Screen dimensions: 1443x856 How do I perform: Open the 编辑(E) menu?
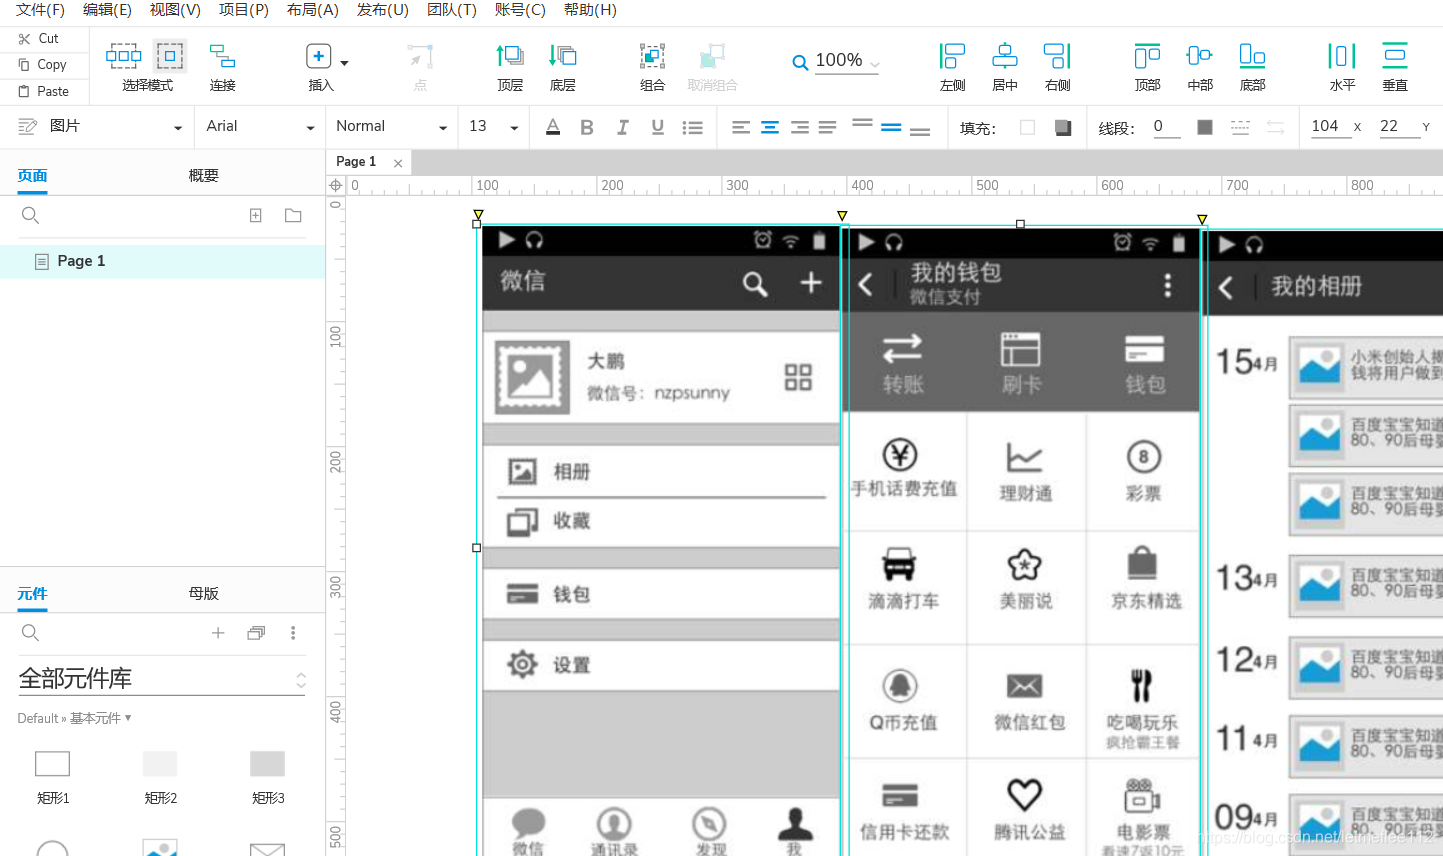pos(107,10)
